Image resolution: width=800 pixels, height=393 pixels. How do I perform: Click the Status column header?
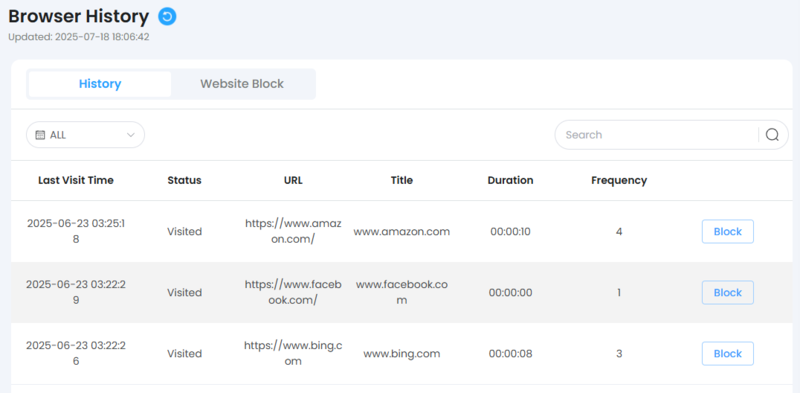click(x=184, y=180)
